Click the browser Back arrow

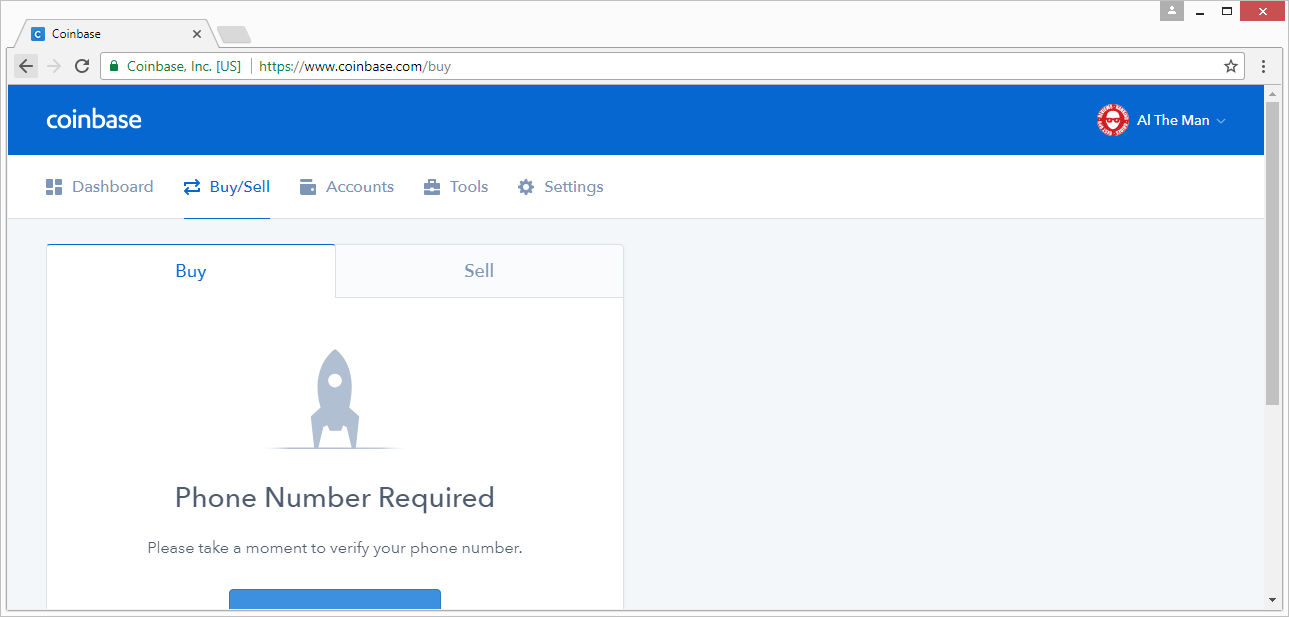coord(26,66)
